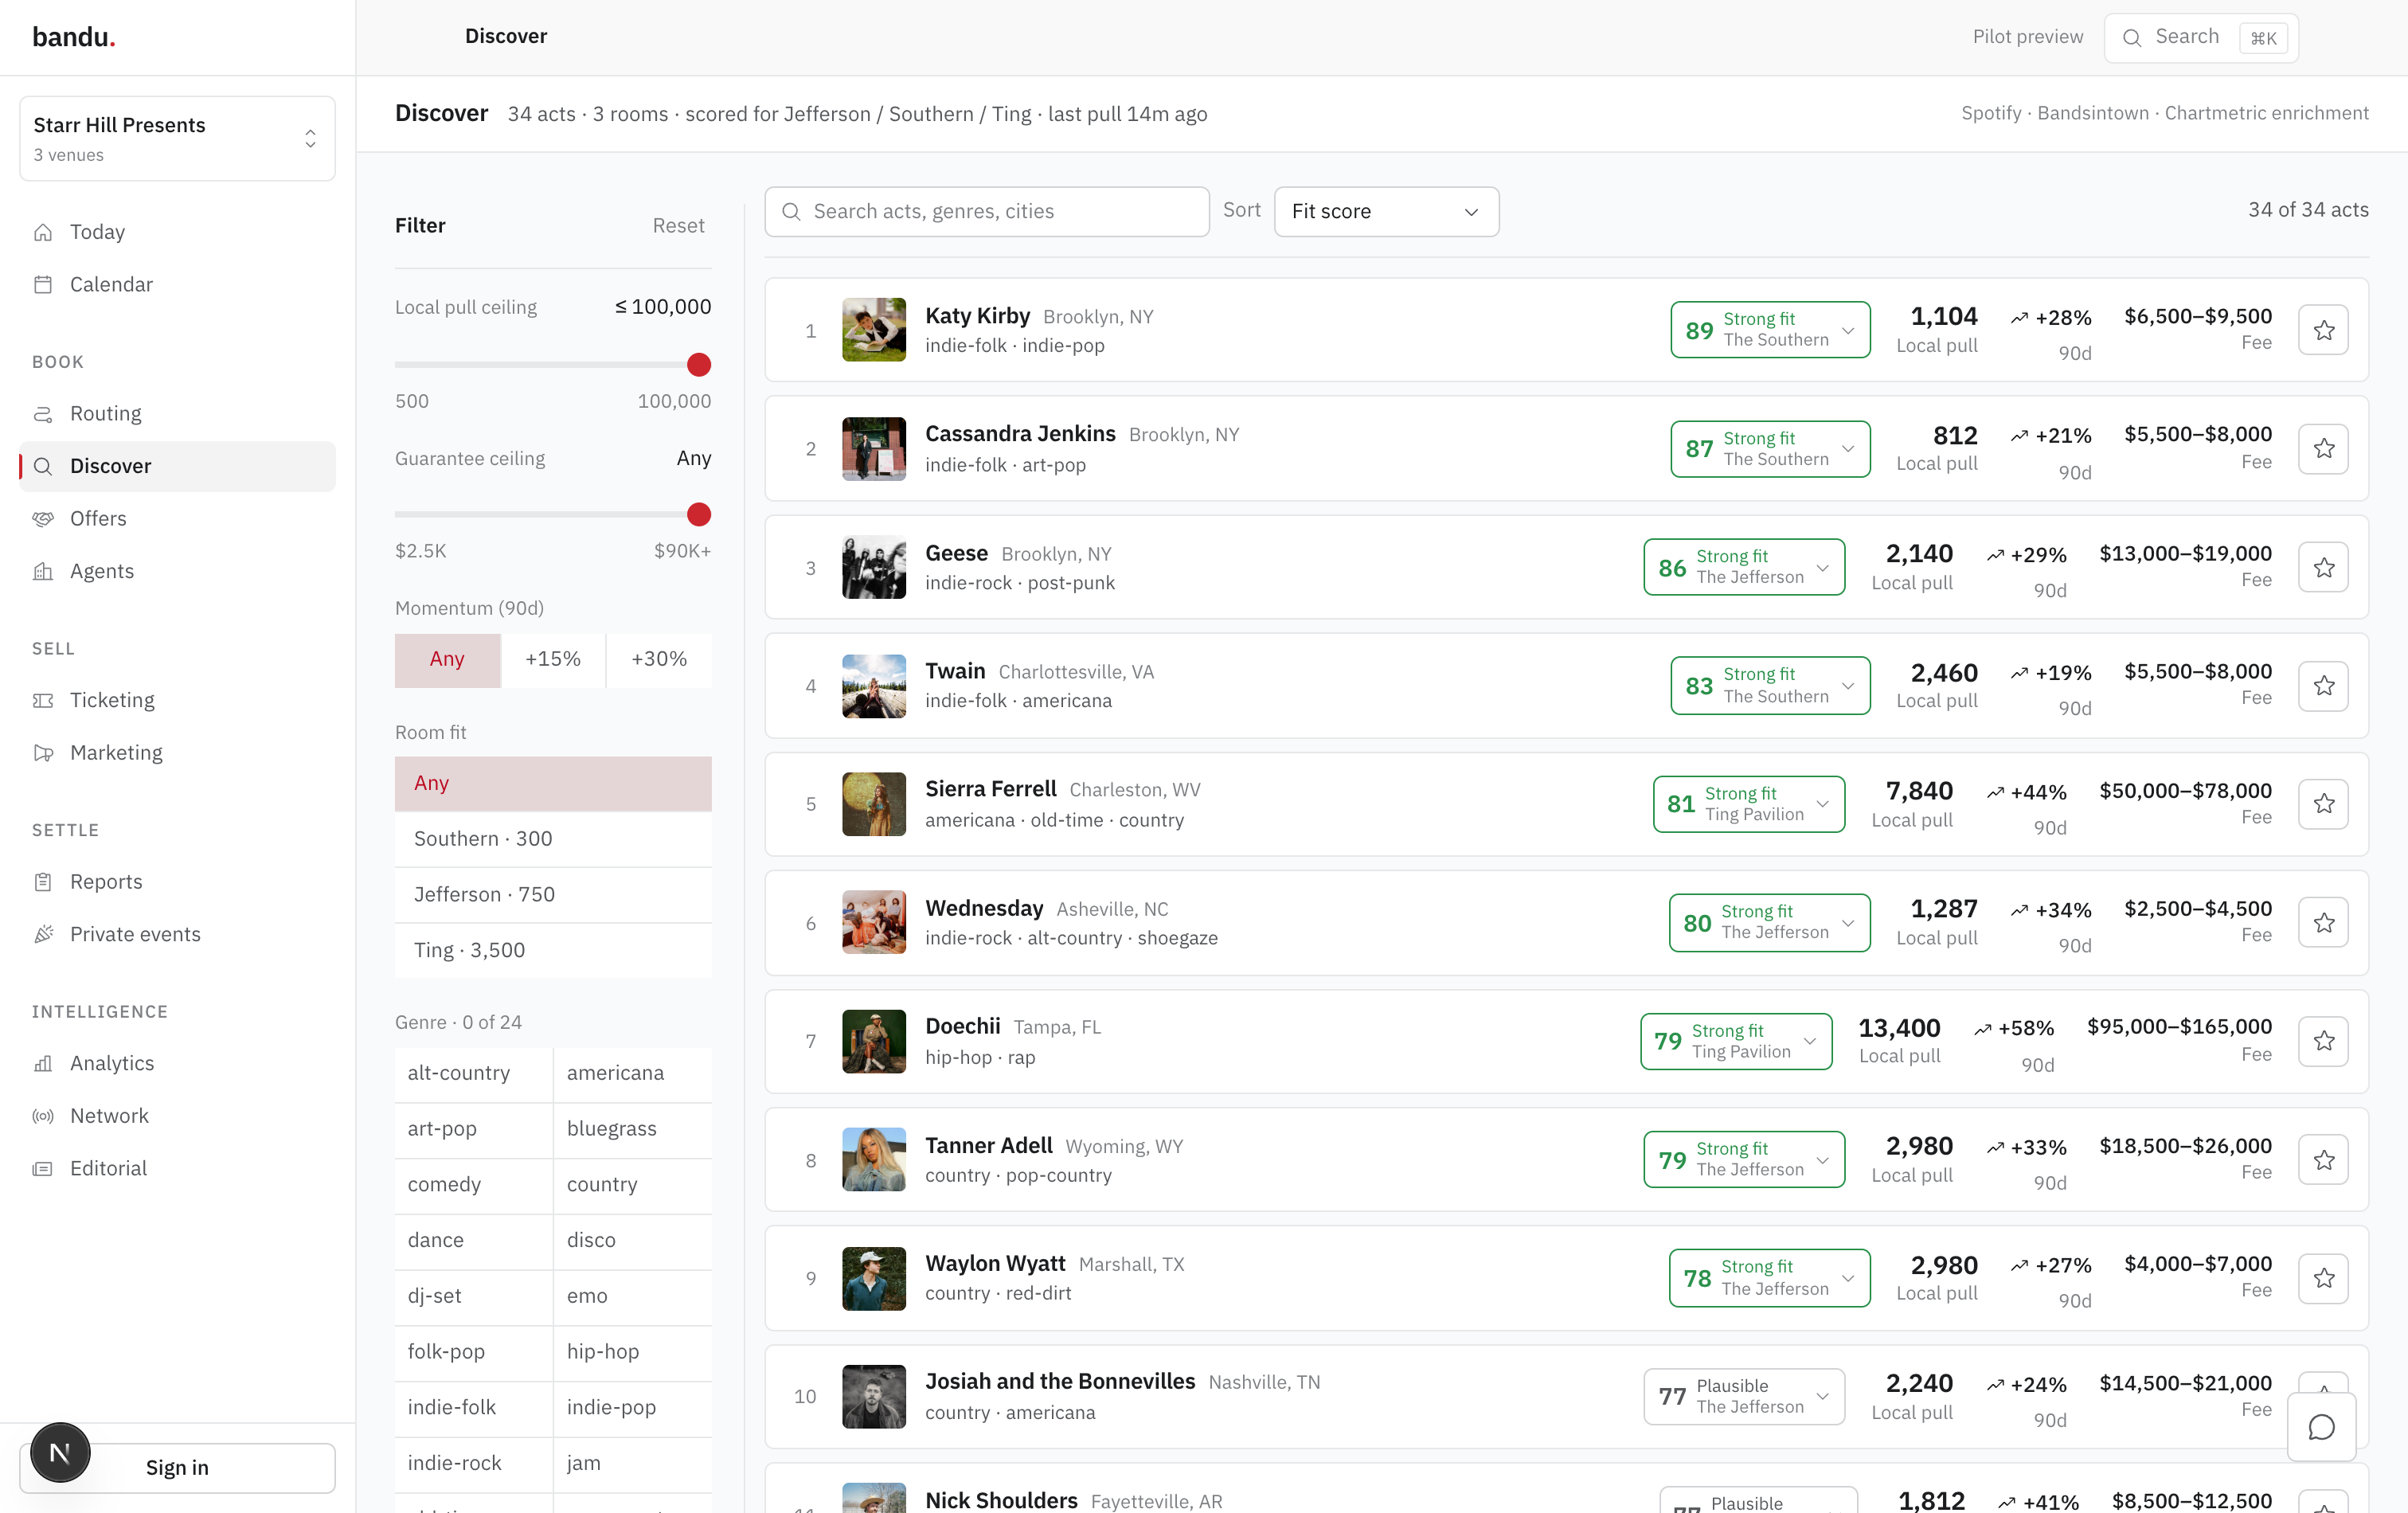Image resolution: width=2408 pixels, height=1513 pixels.
Task: Expand the Starr Hill Presents venue switcher
Action: pos(177,138)
